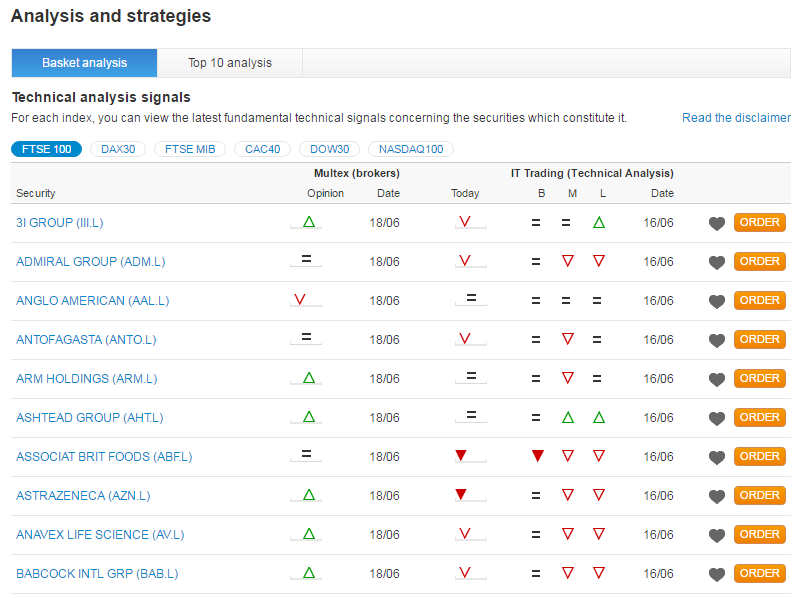
Task: Click ASHTEAD GROUP green L signal triangle
Action: 599,417
